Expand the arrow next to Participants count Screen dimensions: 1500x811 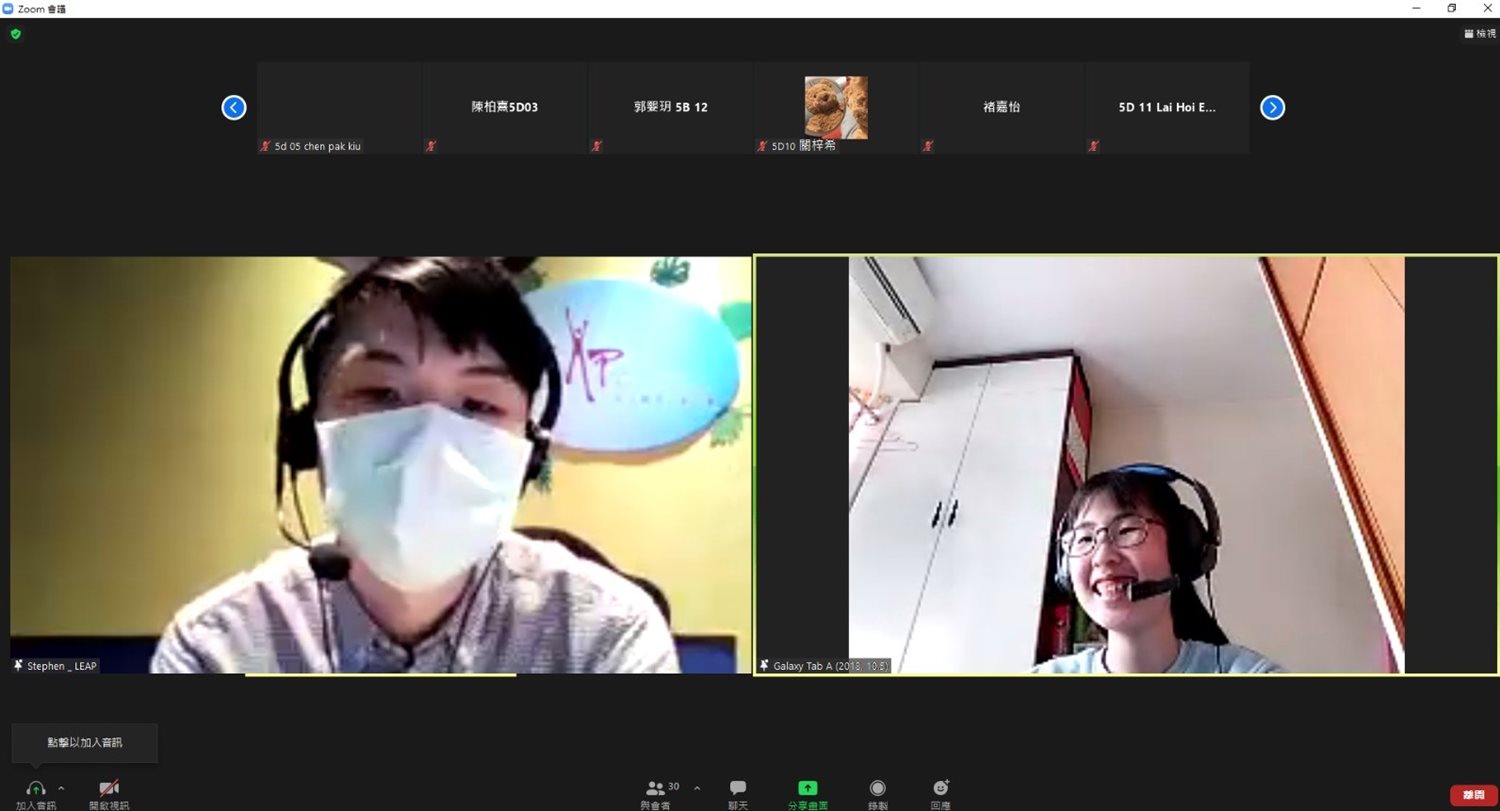click(697, 788)
